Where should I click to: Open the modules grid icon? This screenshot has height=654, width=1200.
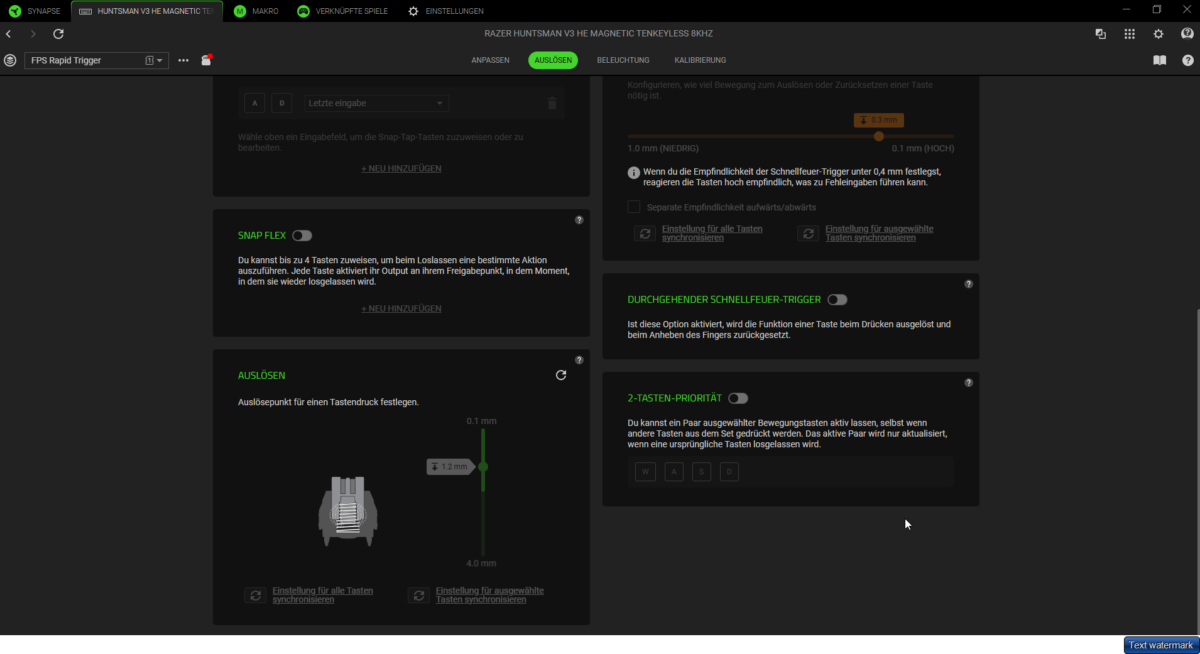[1129, 34]
